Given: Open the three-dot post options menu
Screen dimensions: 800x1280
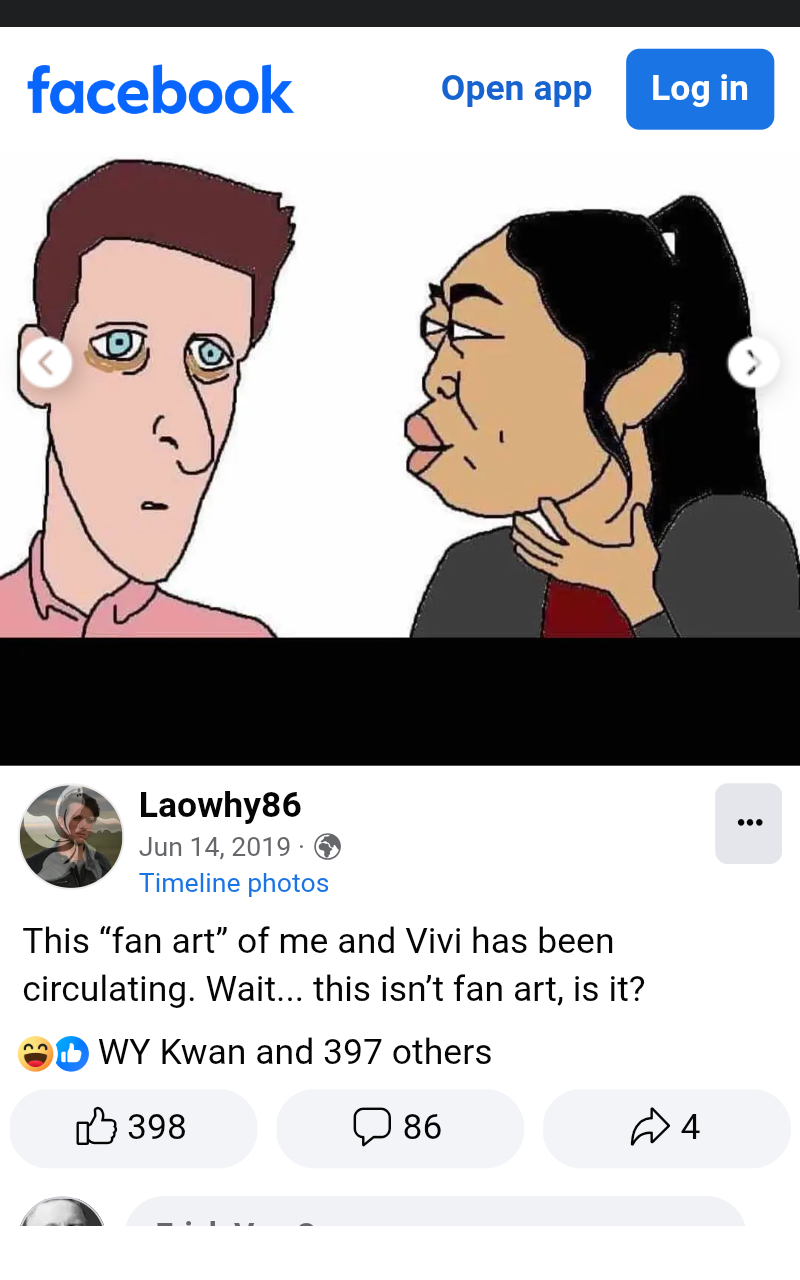Looking at the screenshot, I should click(x=749, y=823).
